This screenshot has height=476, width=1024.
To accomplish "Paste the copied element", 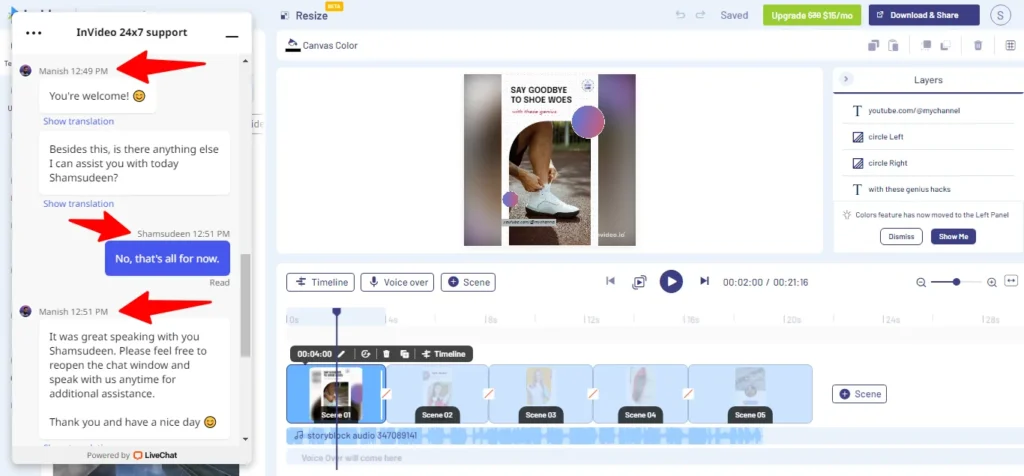I will click(x=893, y=46).
